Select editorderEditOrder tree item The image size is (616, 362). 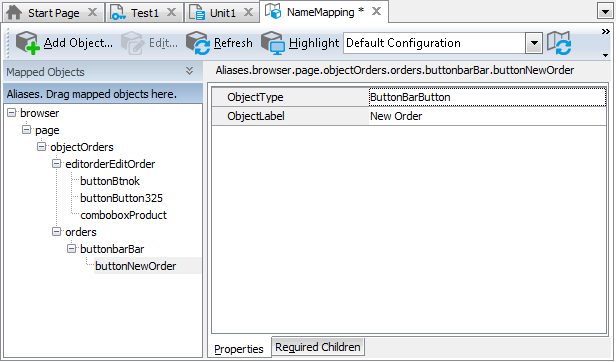(110, 164)
